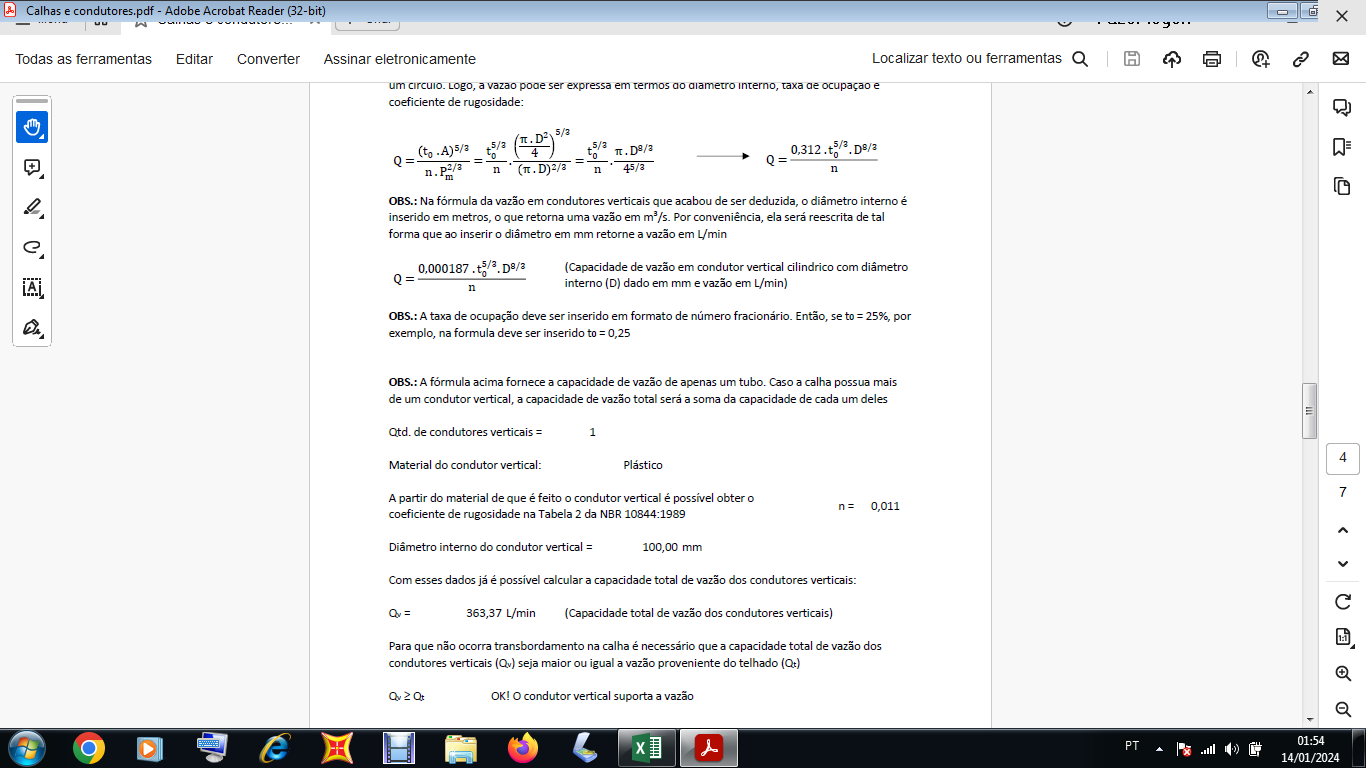1366x768 pixels.
Task: Open the Comments panel on right
Action: 1342,107
